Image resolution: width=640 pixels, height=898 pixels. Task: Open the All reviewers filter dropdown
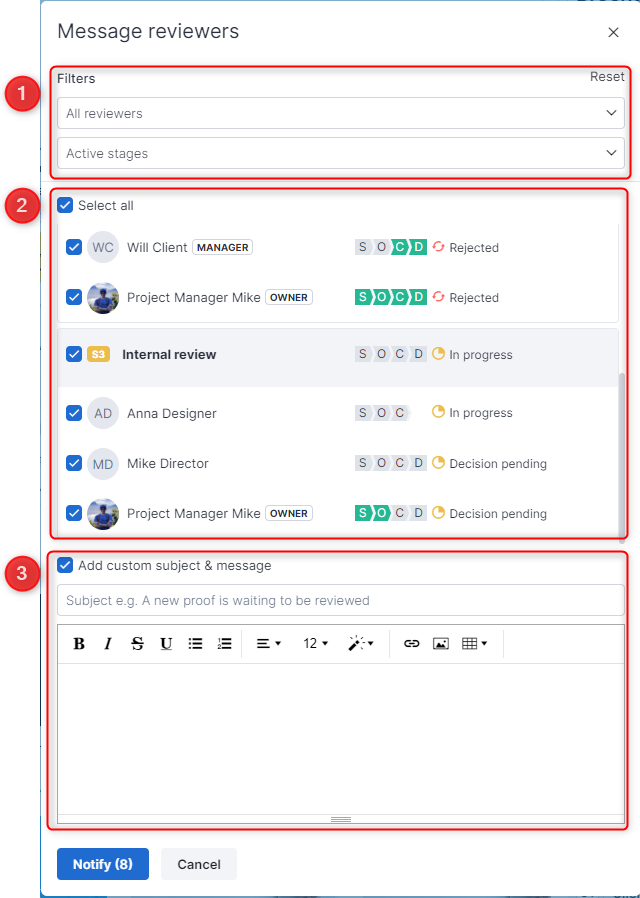(340, 114)
